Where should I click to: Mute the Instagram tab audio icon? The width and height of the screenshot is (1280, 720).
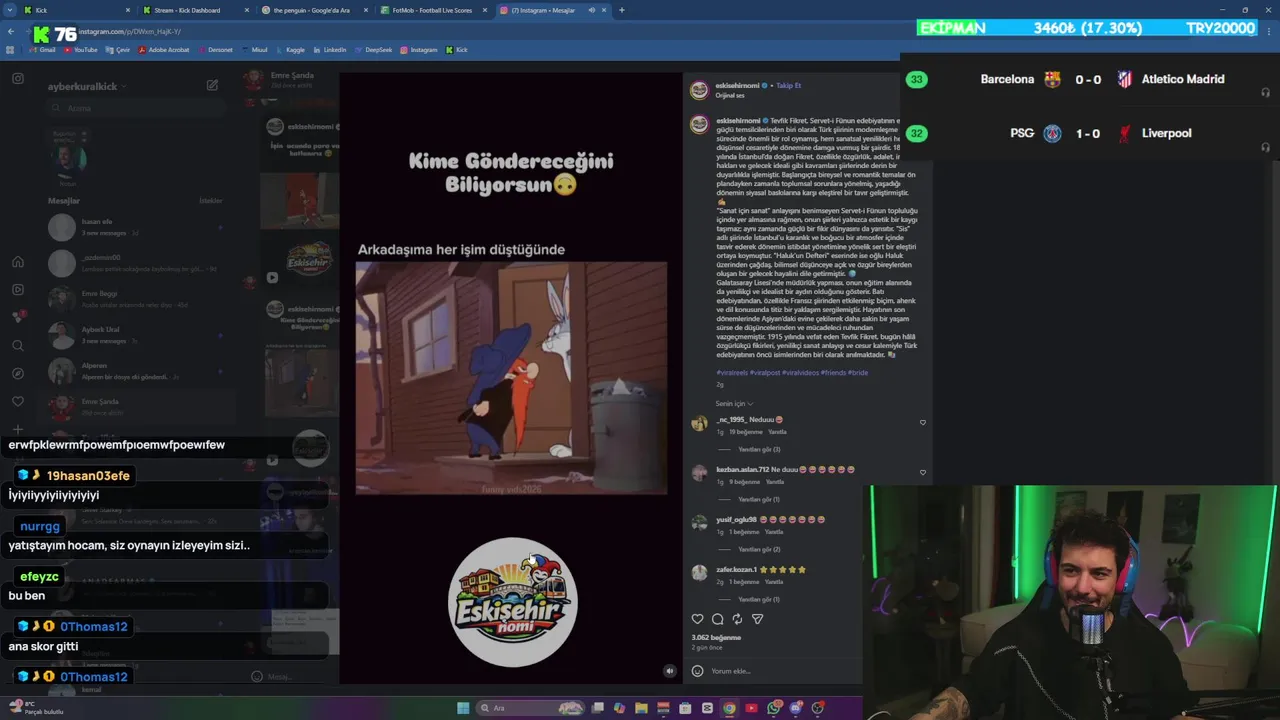pos(592,10)
